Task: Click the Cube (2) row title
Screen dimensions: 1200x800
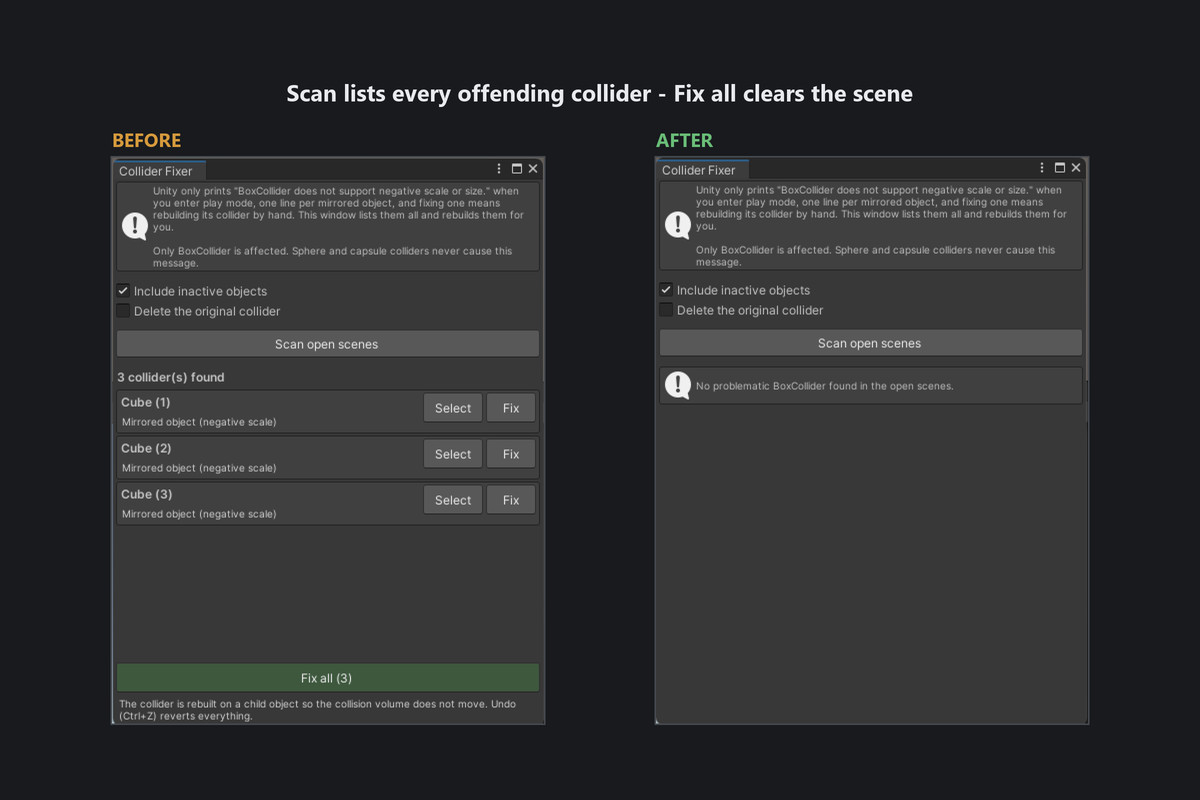Action: (146, 448)
